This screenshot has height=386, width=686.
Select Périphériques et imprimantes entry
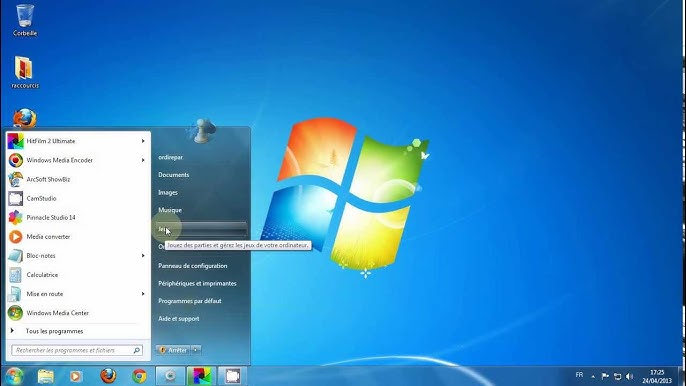(197, 284)
